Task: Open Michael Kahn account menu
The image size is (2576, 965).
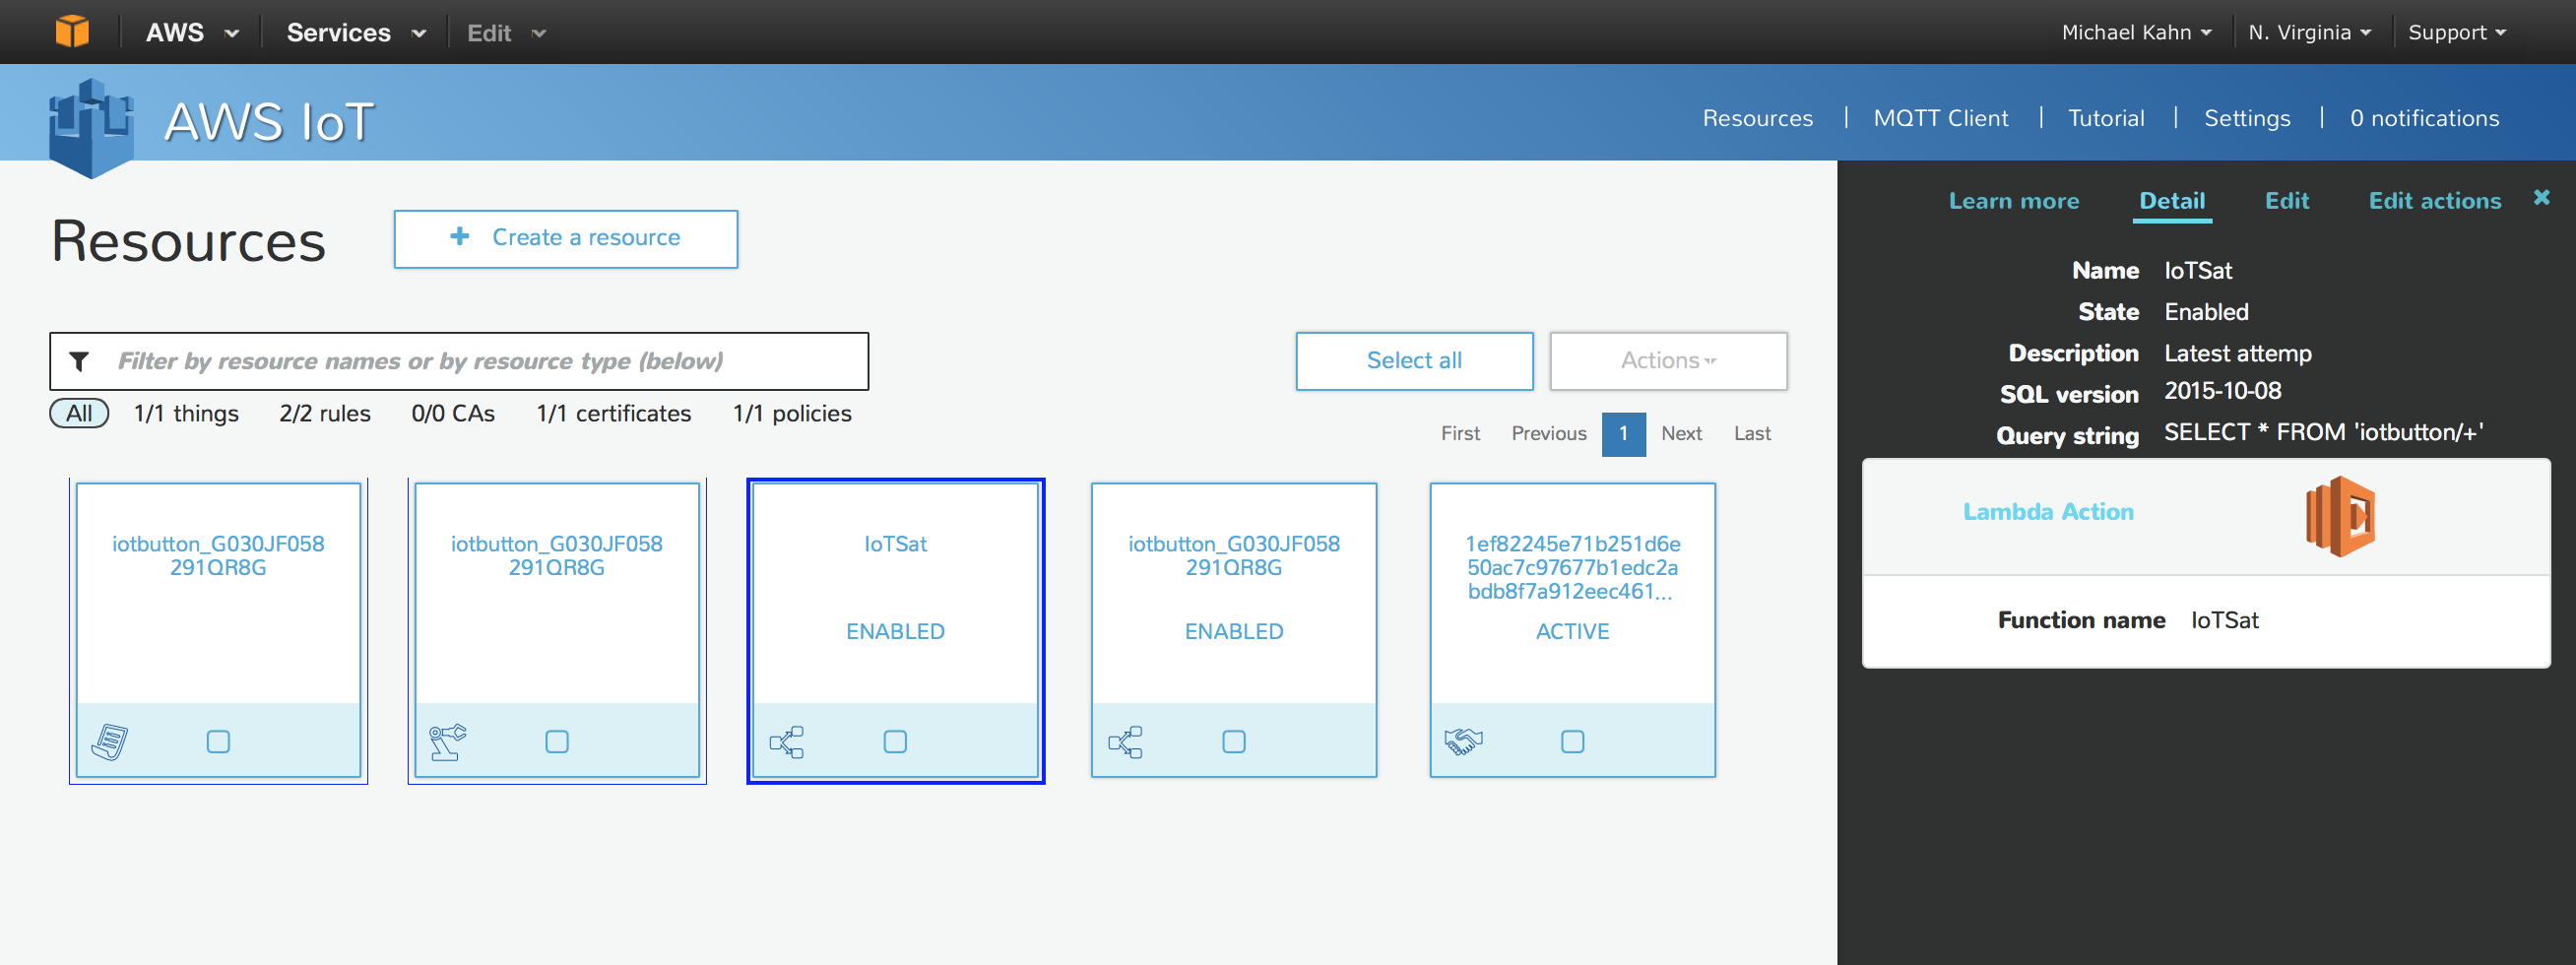Action: 2136,32
